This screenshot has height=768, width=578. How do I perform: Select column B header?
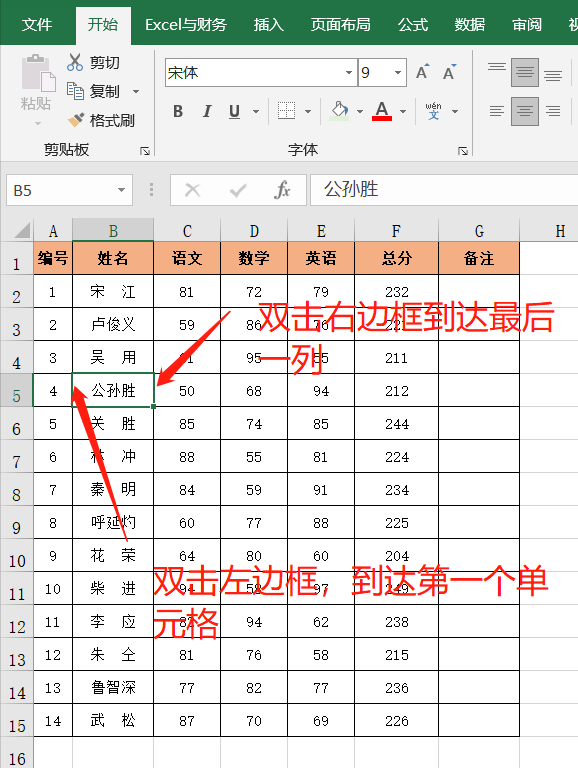pos(113,230)
